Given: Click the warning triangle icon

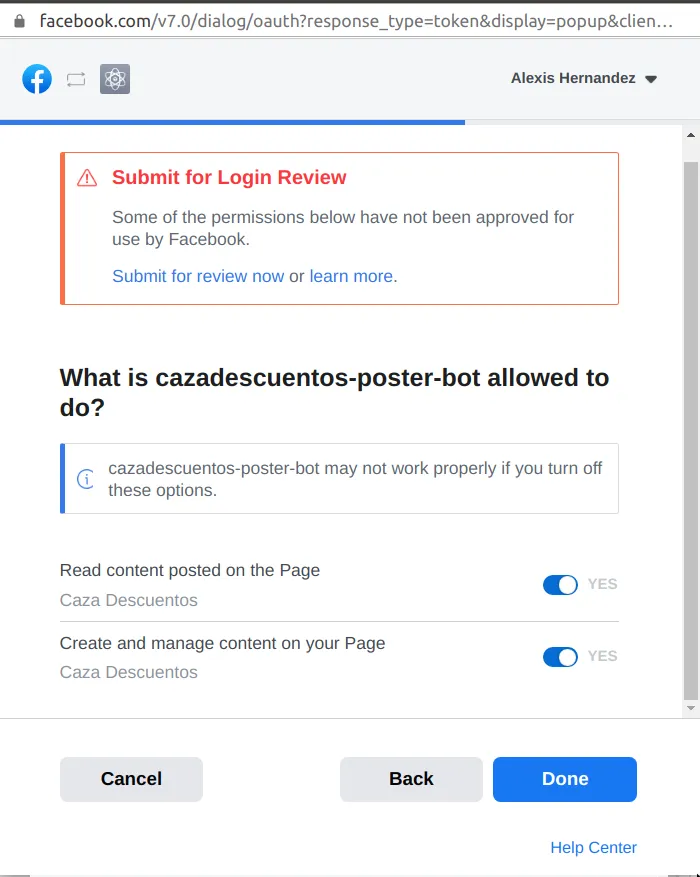Looking at the screenshot, I should pyautogui.click(x=87, y=178).
